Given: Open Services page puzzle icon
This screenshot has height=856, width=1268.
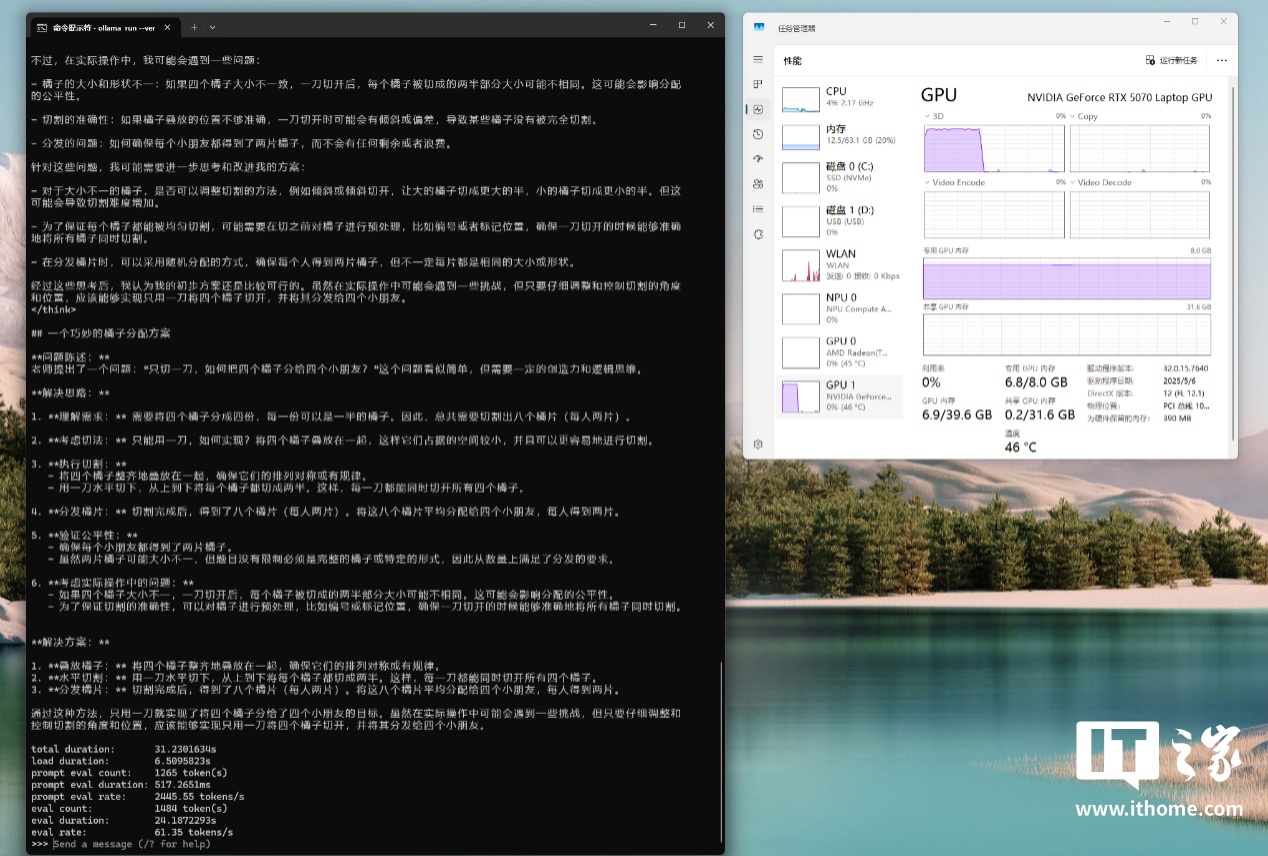Looking at the screenshot, I should click(758, 234).
